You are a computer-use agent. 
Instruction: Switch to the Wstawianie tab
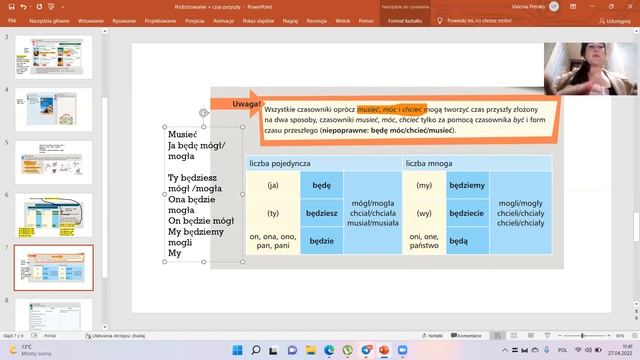click(x=91, y=20)
